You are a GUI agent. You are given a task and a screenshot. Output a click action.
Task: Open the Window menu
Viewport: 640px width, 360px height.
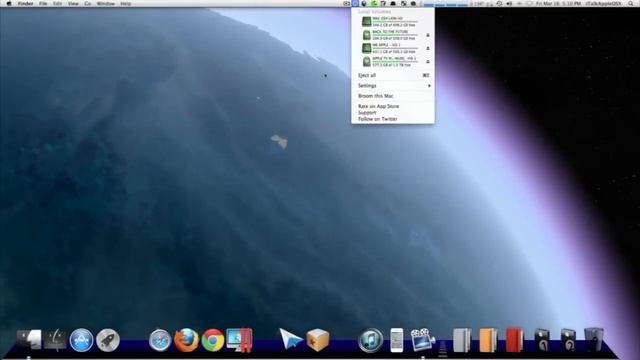tap(106, 3)
